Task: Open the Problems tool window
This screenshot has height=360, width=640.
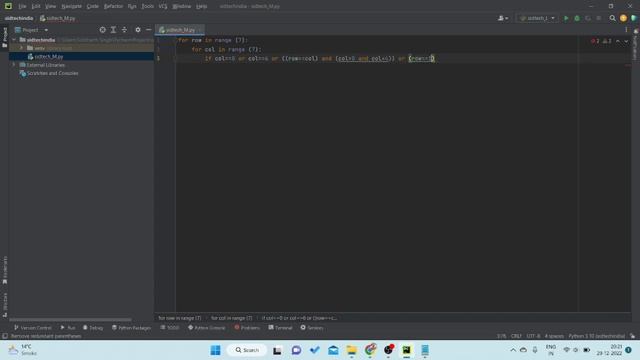Action: click(247, 328)
